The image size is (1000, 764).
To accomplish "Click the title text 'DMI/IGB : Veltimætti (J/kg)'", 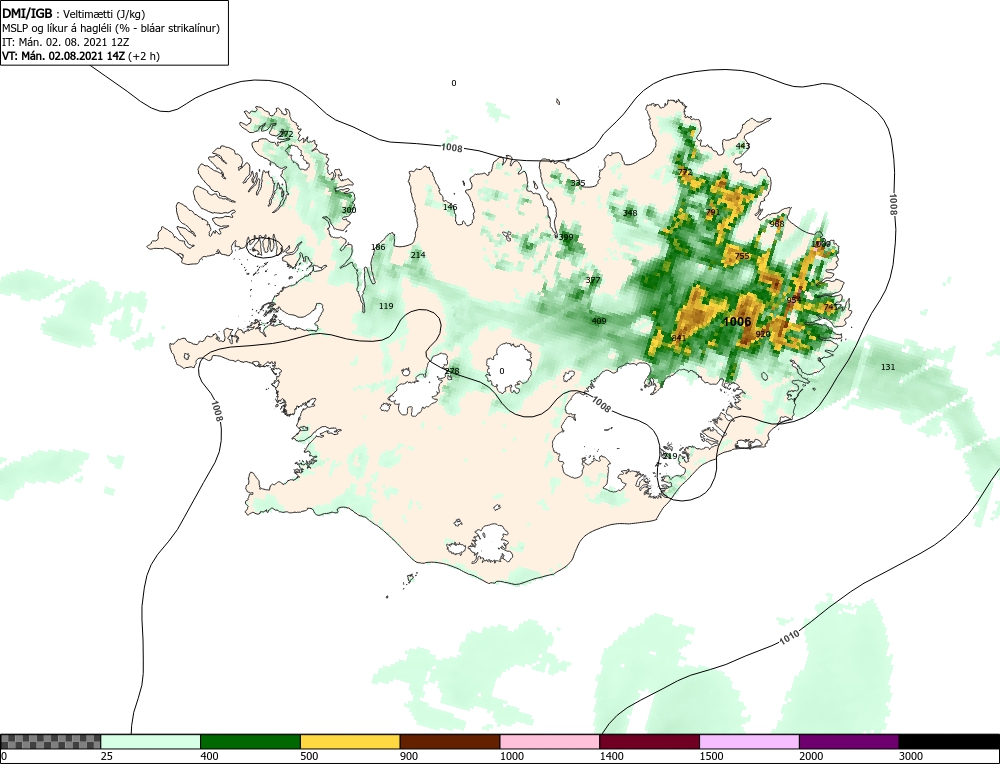I will coord(74,14).
